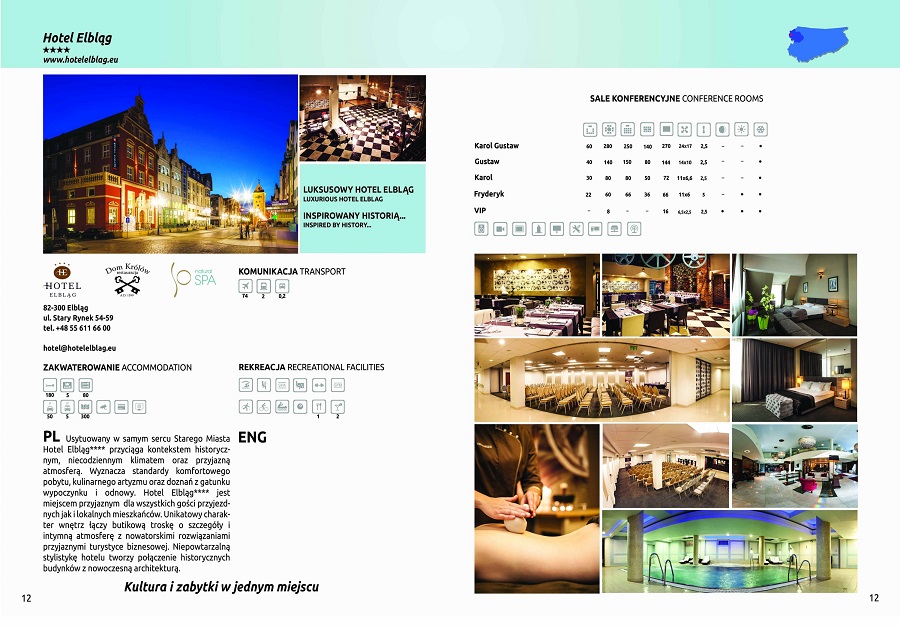Click the 'Karol' conference room row label
This screenshot has height=626, width=900.
tap(483, 178)
